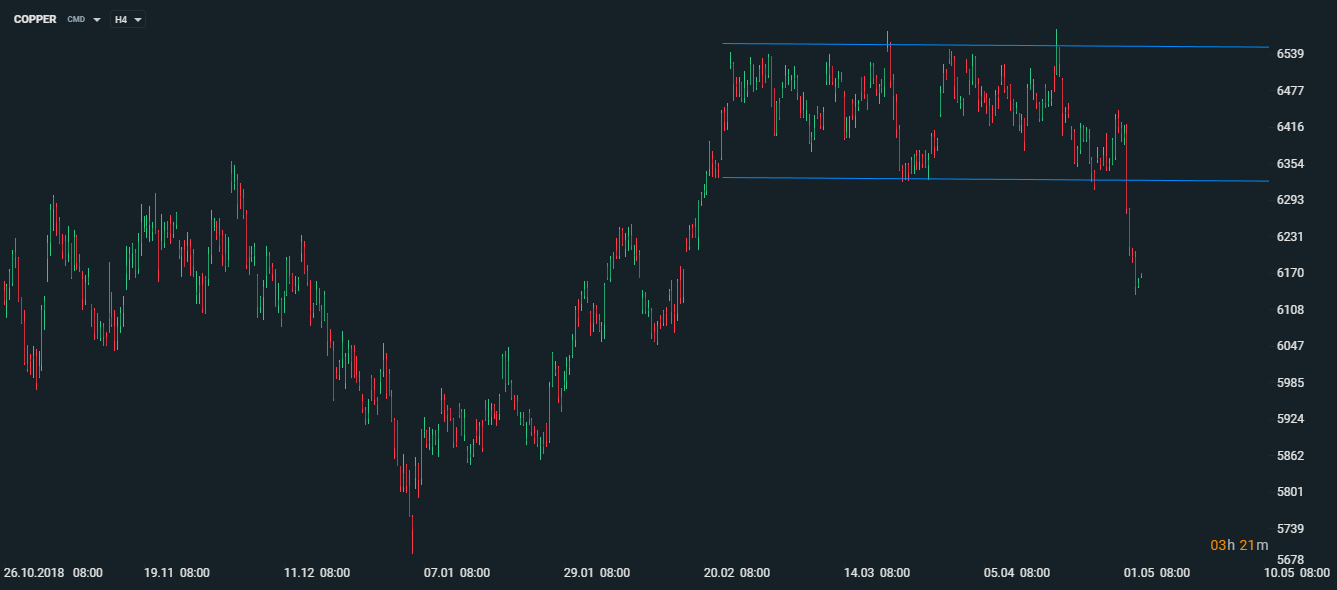Click the 26.10.2018 08:00 date label
This screenshot has width=1337, height=590.
[53, 573]
